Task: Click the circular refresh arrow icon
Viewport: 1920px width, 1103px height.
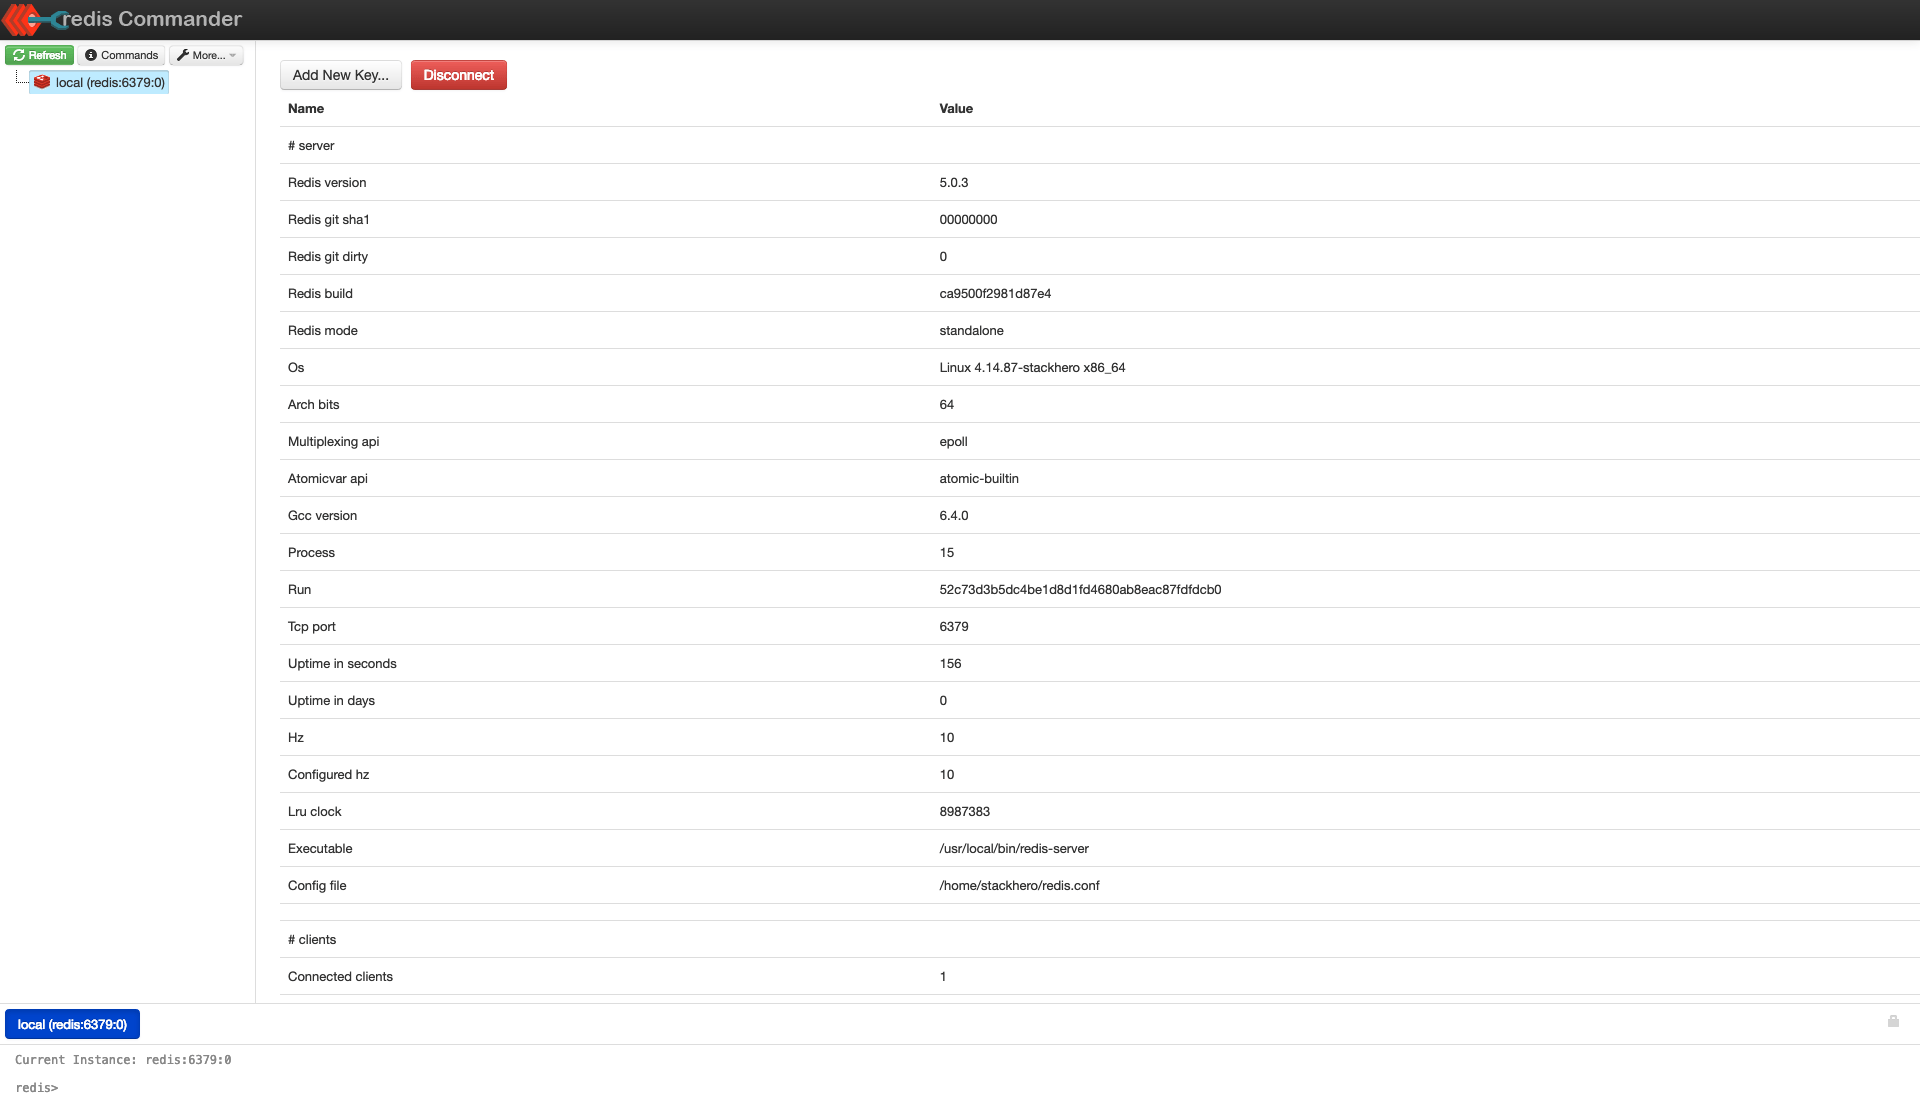Action: click(18, 54)
